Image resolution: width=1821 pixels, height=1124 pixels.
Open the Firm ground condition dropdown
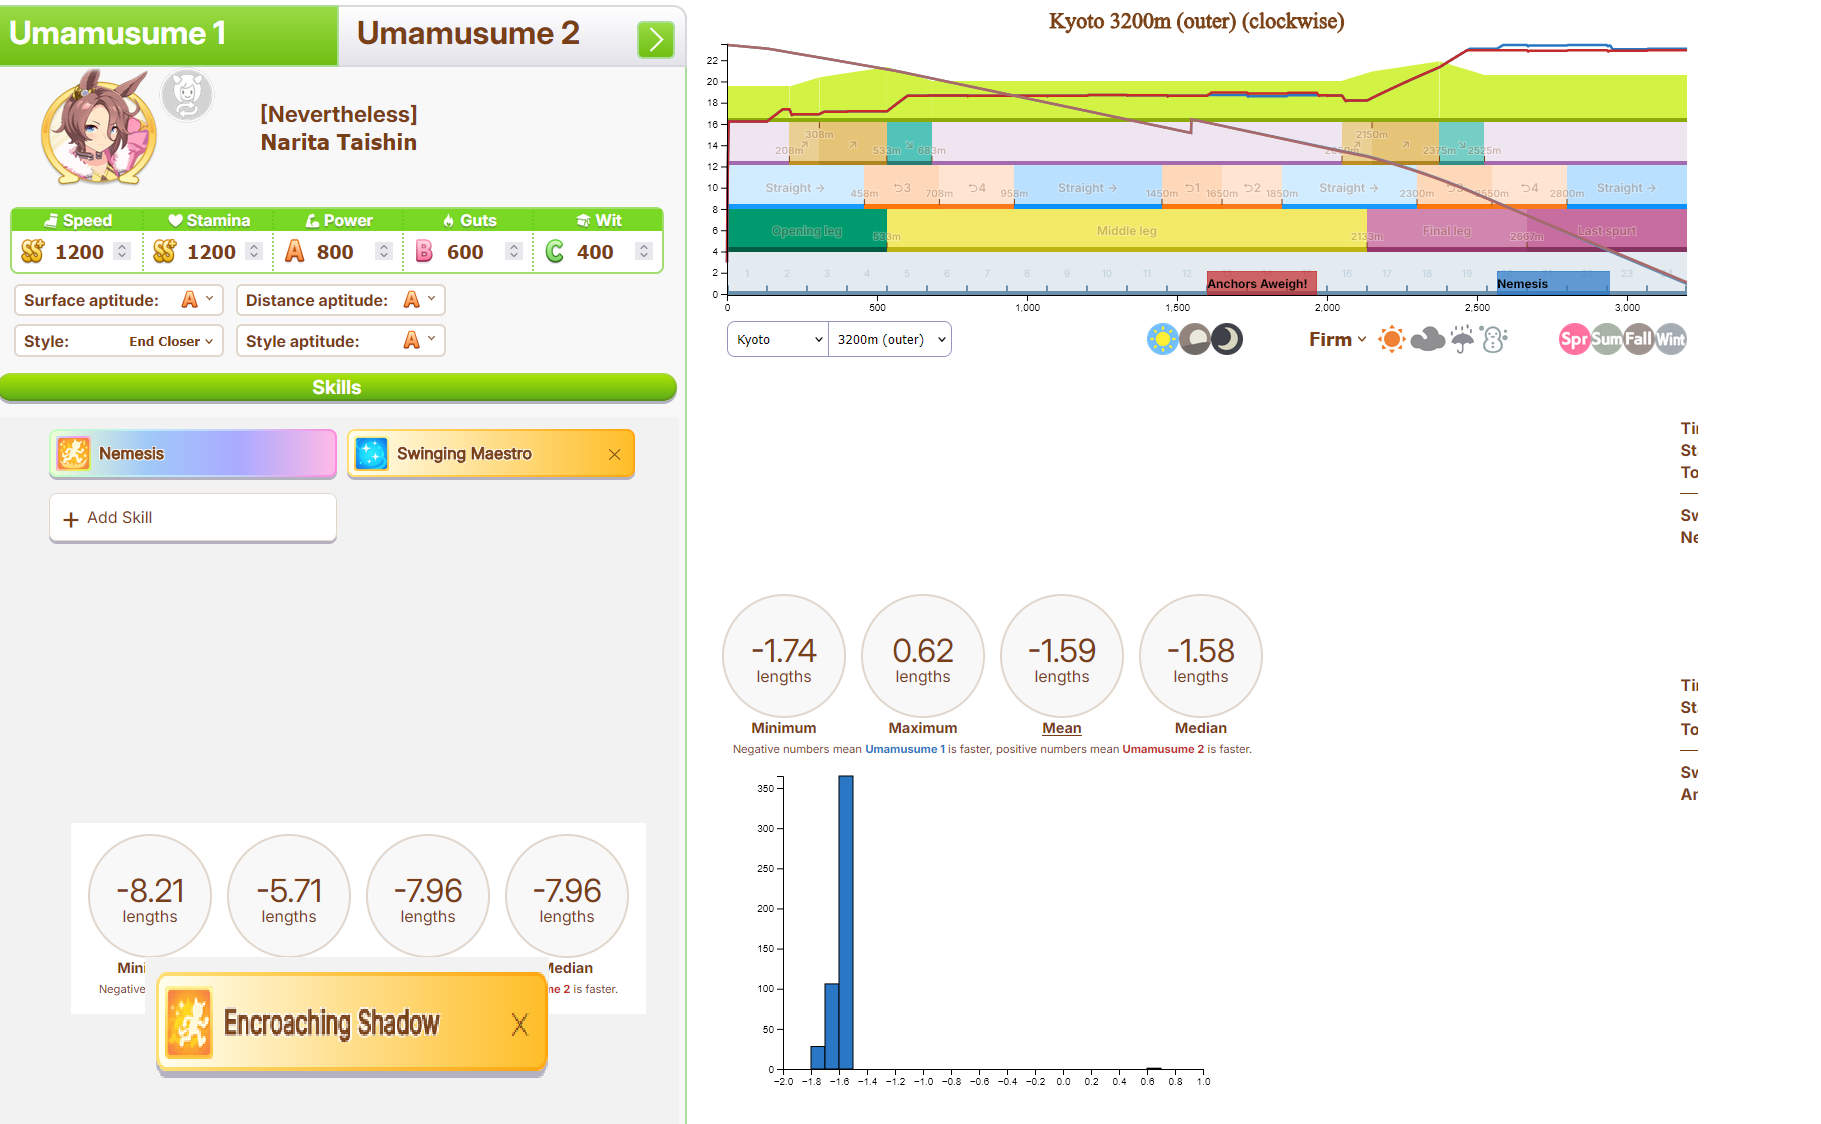coord(1338,340)
